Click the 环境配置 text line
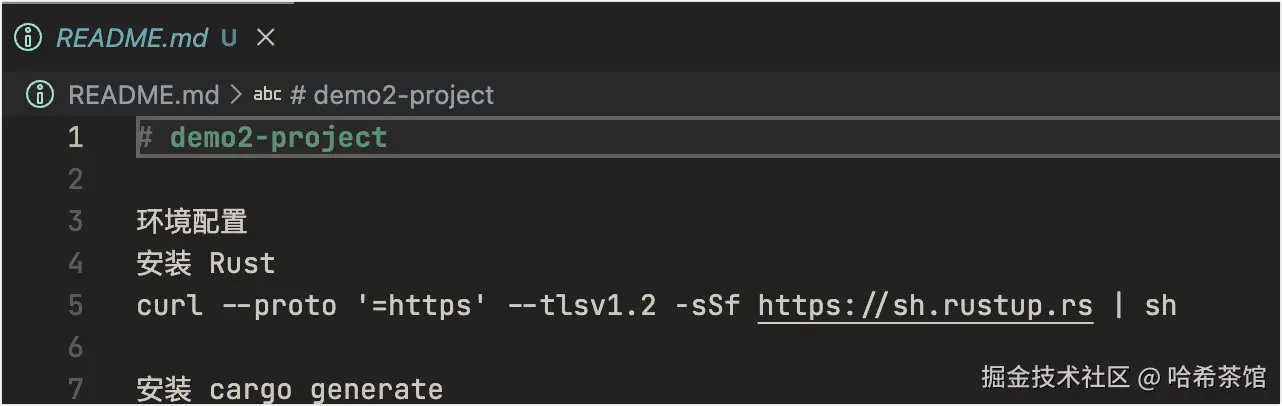 [192, 221]
